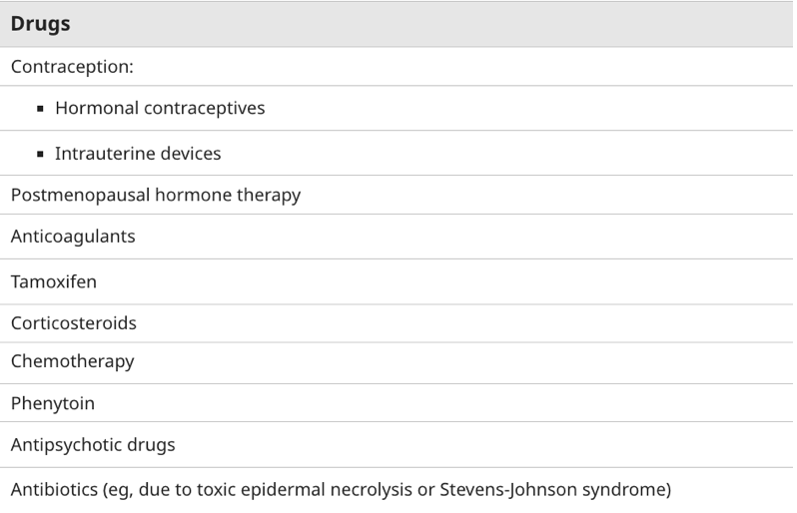797x513 pixels.
Task: Select the "Phenytoin" row
Action: tap(53, 404)
